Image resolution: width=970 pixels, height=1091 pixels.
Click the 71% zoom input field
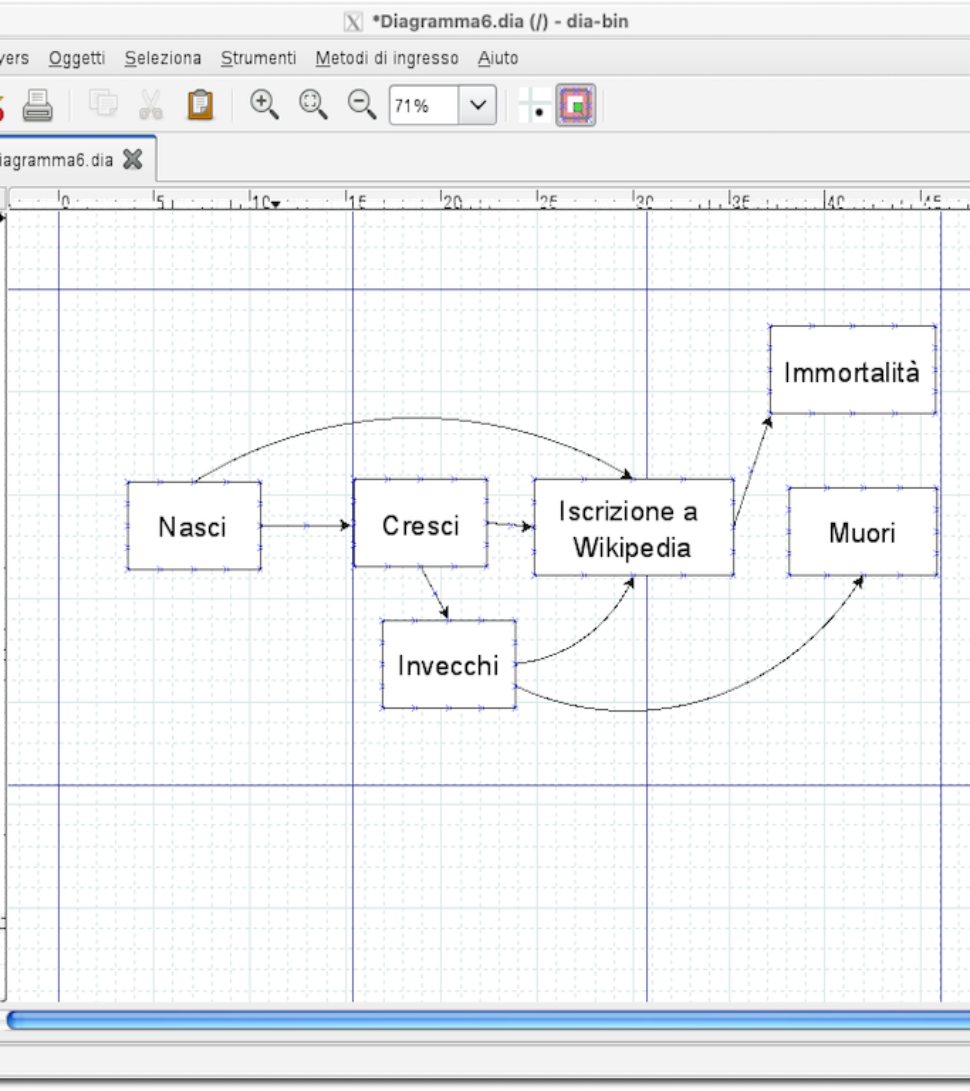424,105
